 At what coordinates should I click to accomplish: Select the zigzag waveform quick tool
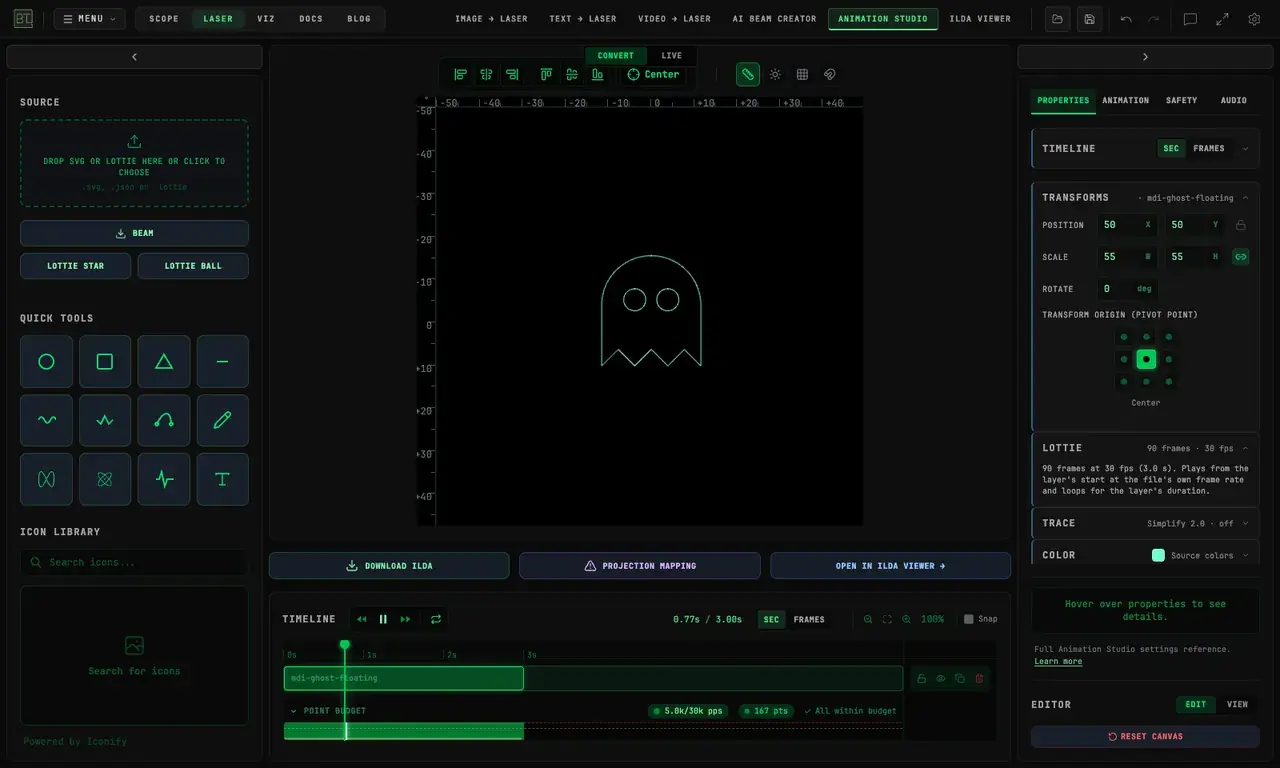click(105, 421)
